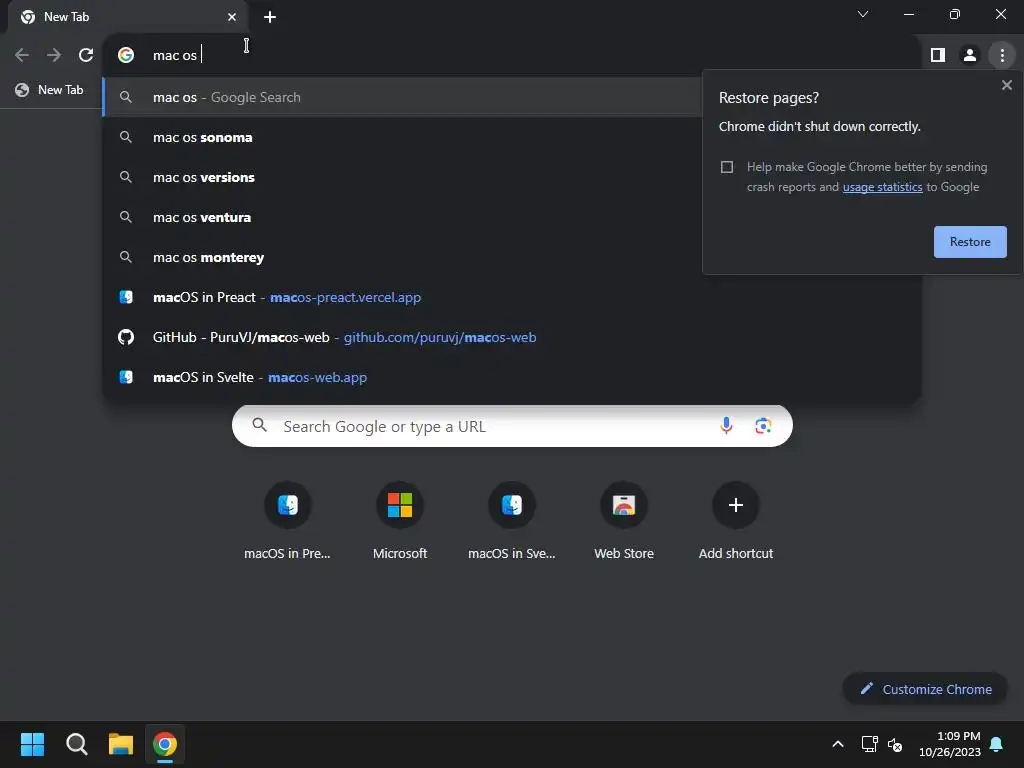The width and height of the screenshot is (1024, 768).
Task: Click search icon beside 'mac os sonoma'
Action: click(126, 137)
